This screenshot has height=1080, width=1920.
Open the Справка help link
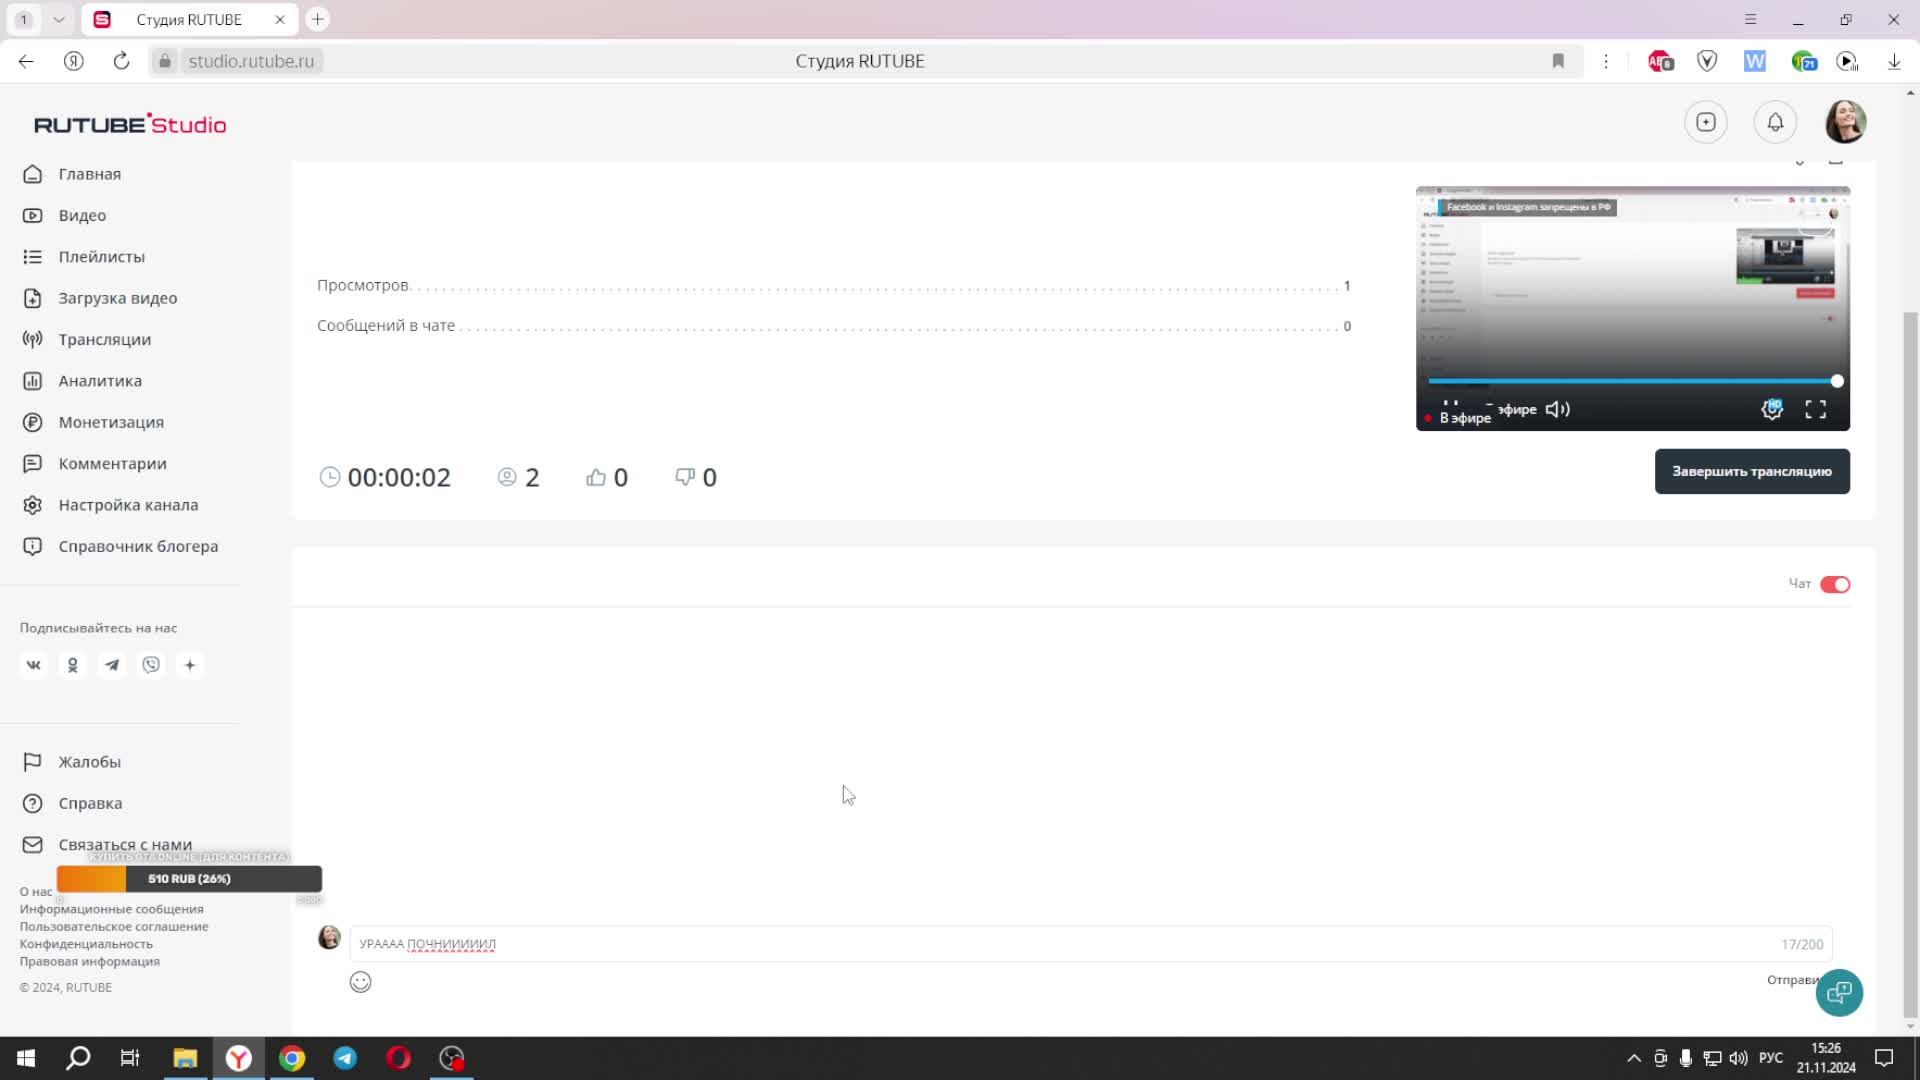91,803
